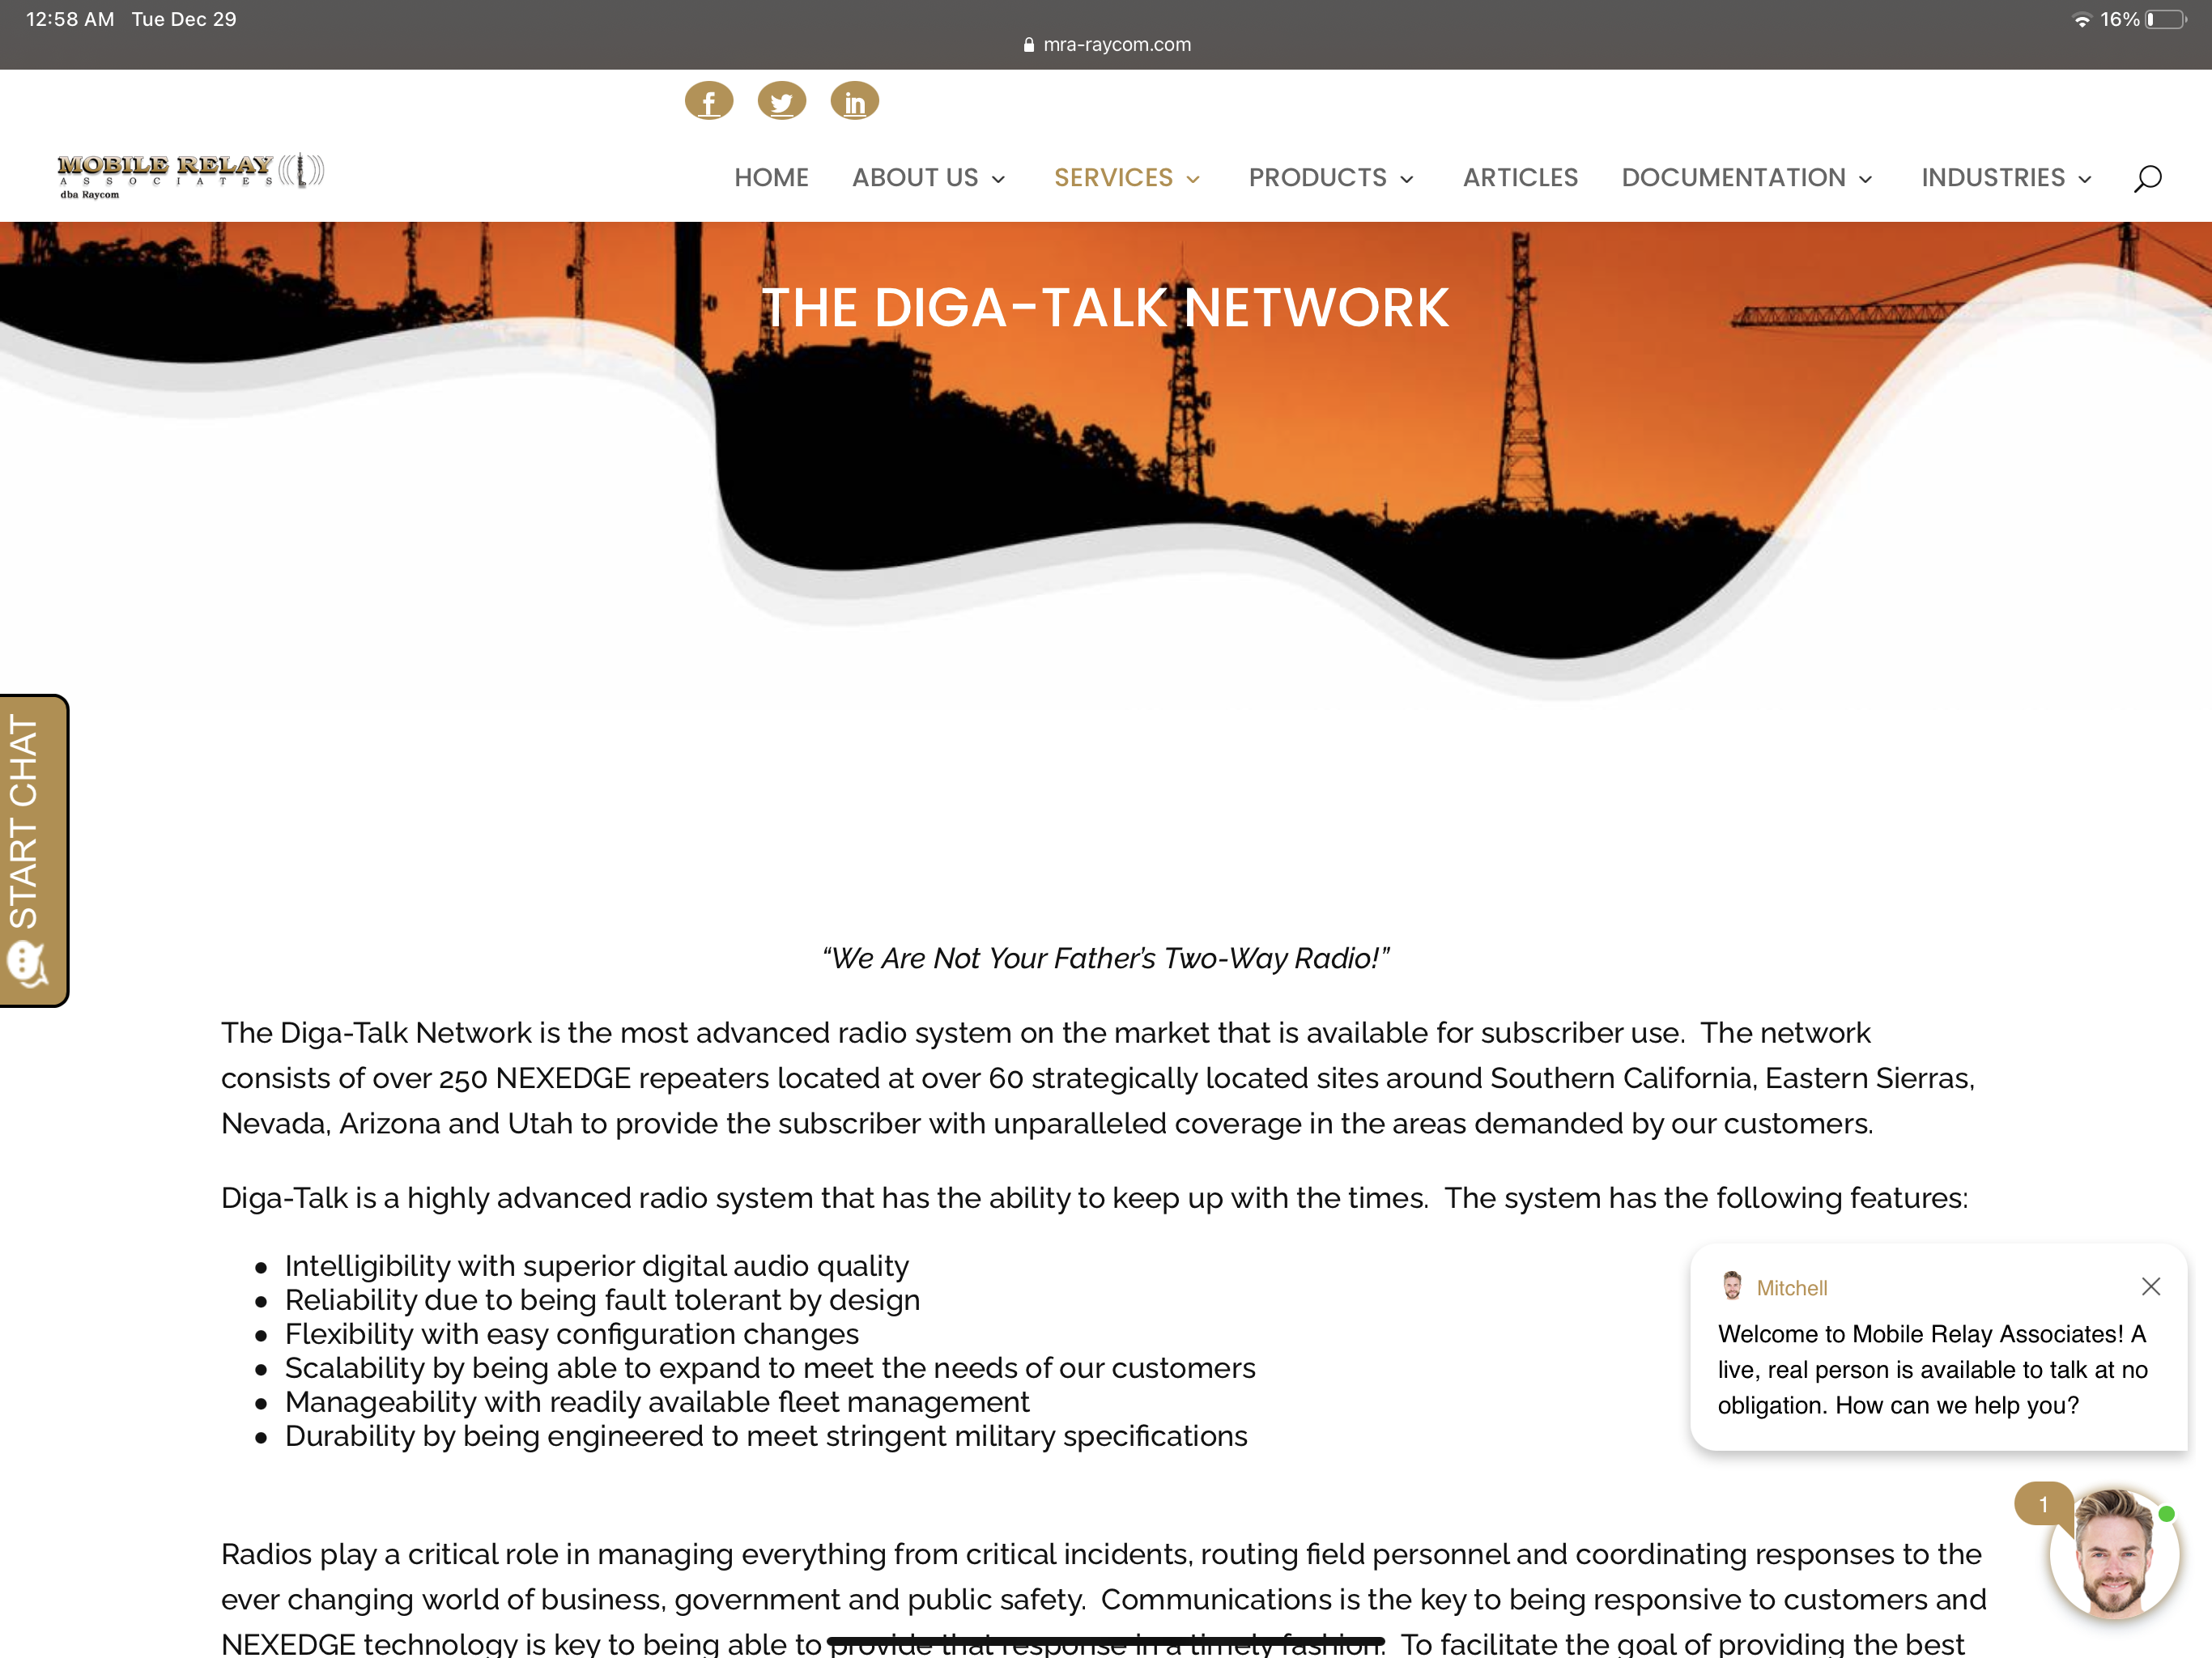Tap the lock icon in address bar
This screenshot has width=2212, height=1658.
[1029, 45]
